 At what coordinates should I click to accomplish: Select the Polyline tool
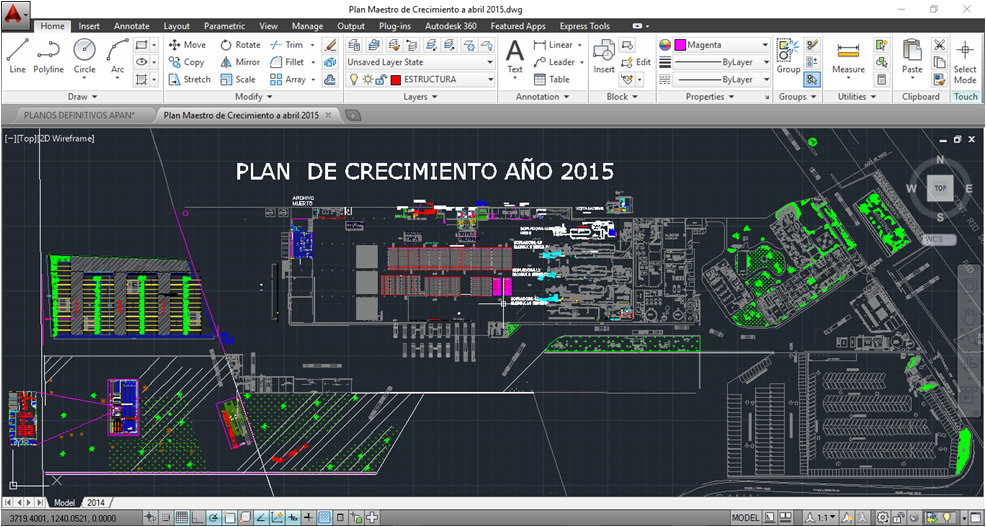click(x=48, y=54)
